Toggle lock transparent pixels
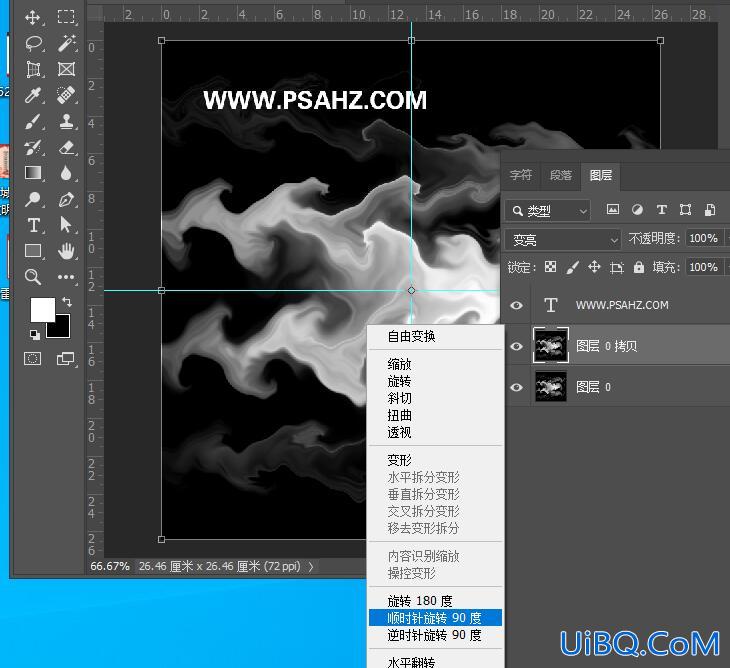The height and width of the screenshot is (668, 730). pyautogui.click(x=550, y=267)
